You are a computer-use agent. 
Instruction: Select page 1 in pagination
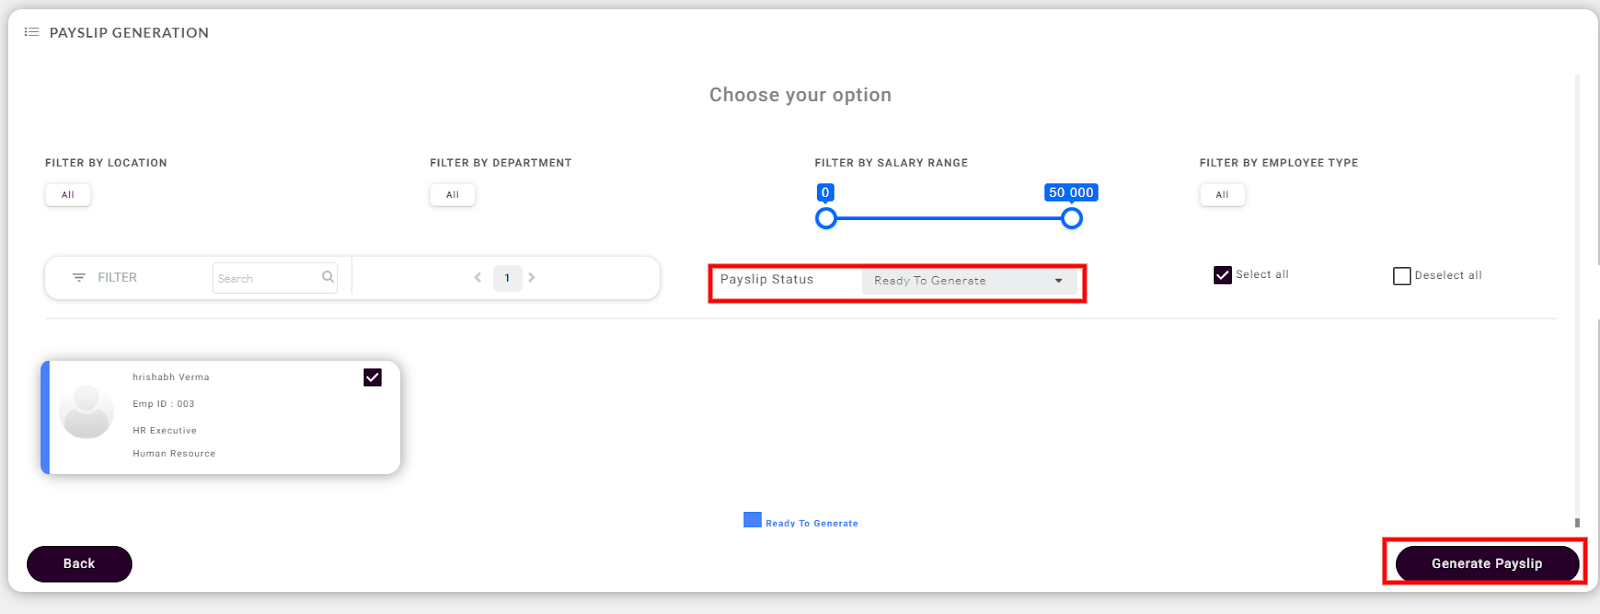[507, 278]
